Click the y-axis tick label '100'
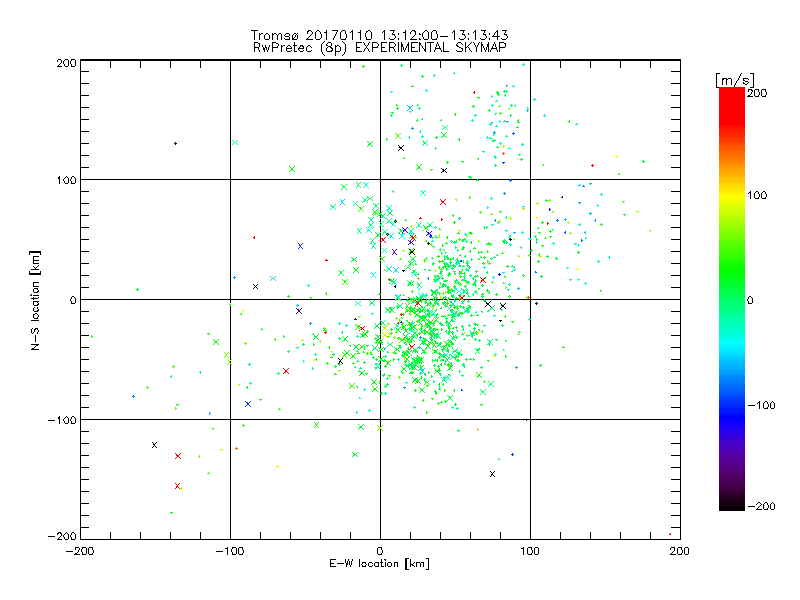Image resolution: width=800 pixels, height=600 pixels. pos(66,180)
